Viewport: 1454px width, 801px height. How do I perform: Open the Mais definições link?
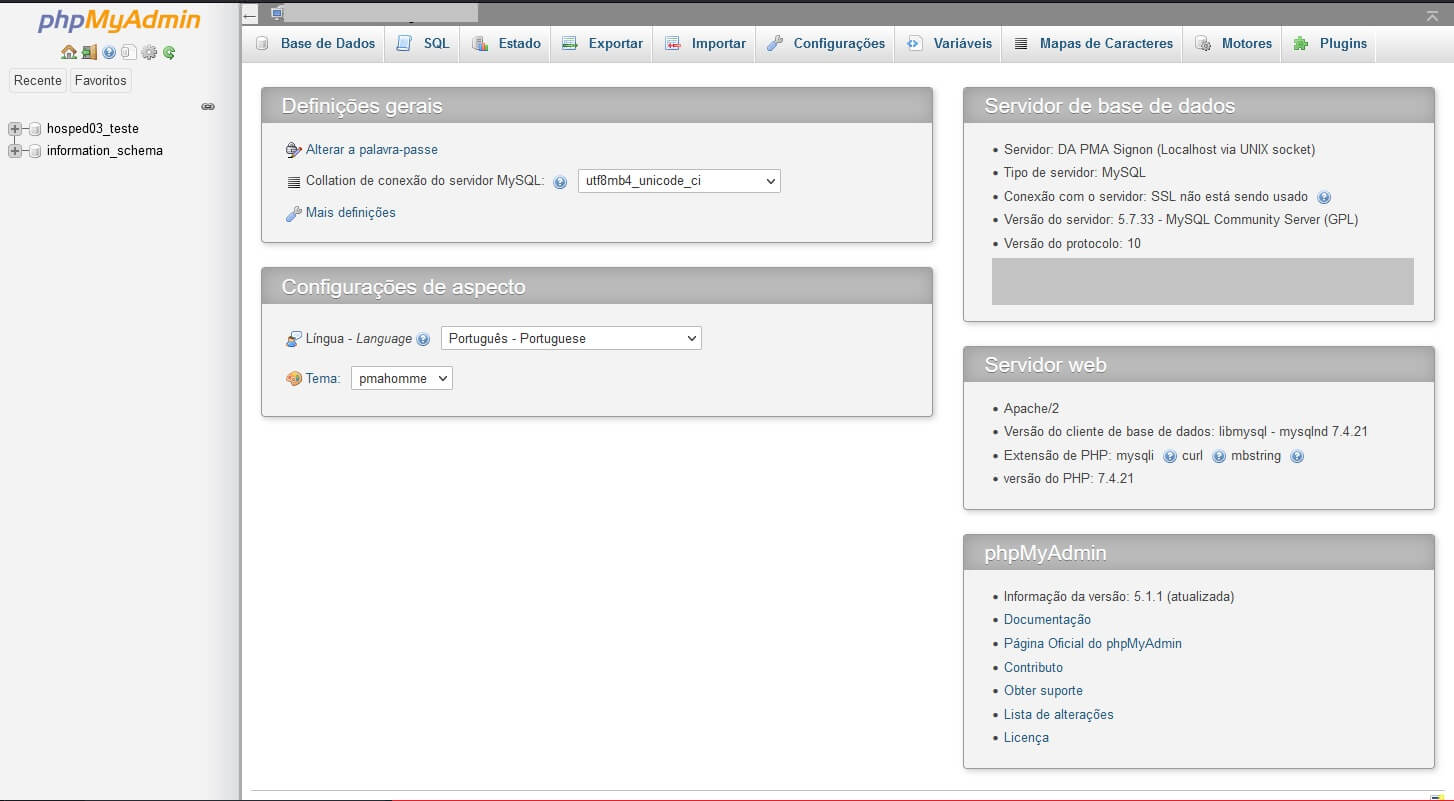[x=351, y=213]
